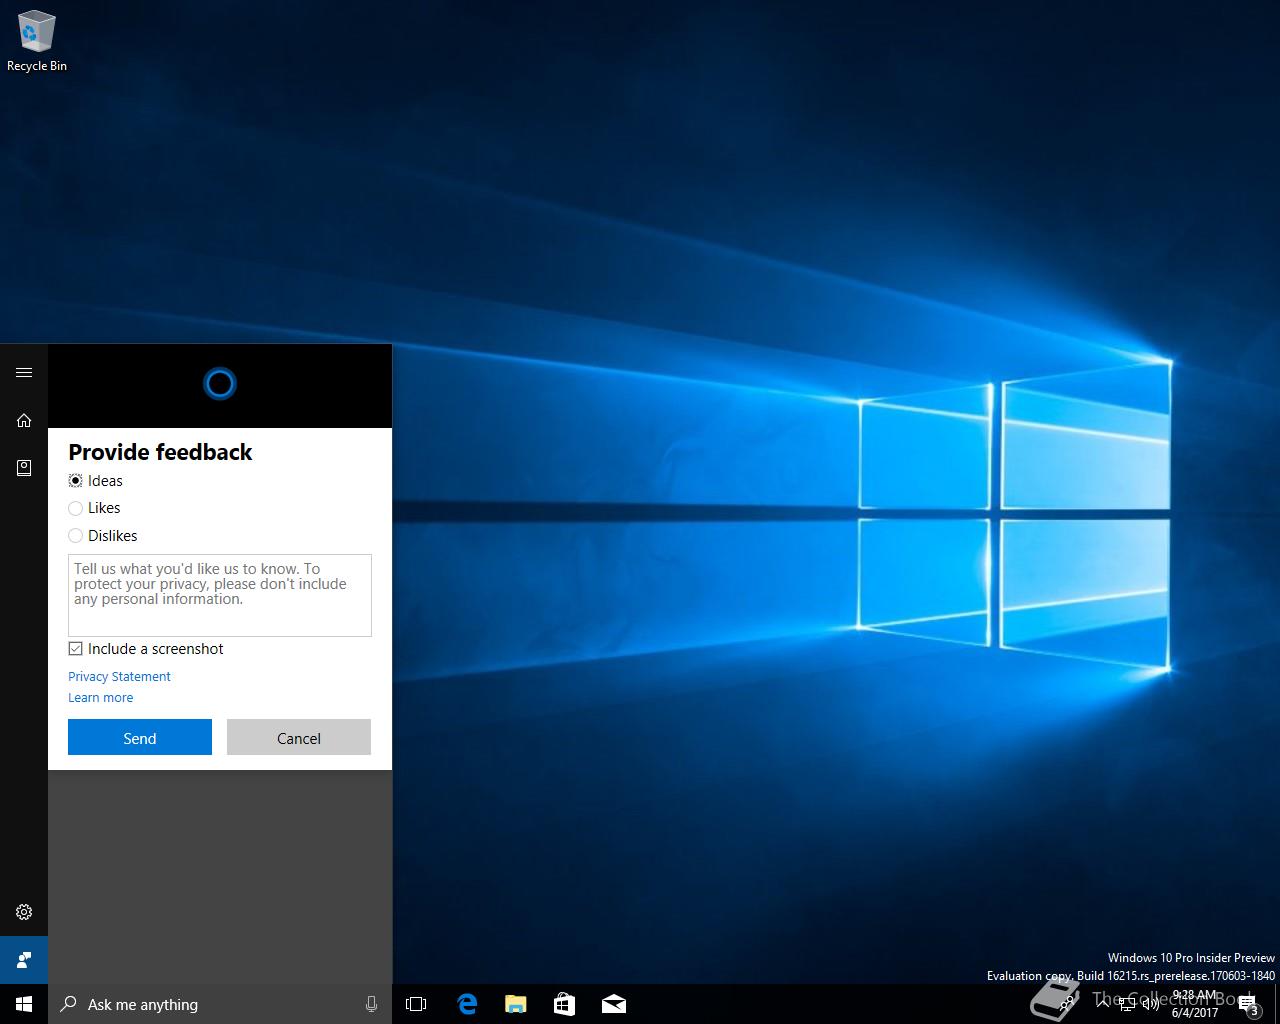Open the Cortana Notebook
This screenshot has width=1280, height=1024.
coord(24,467)
